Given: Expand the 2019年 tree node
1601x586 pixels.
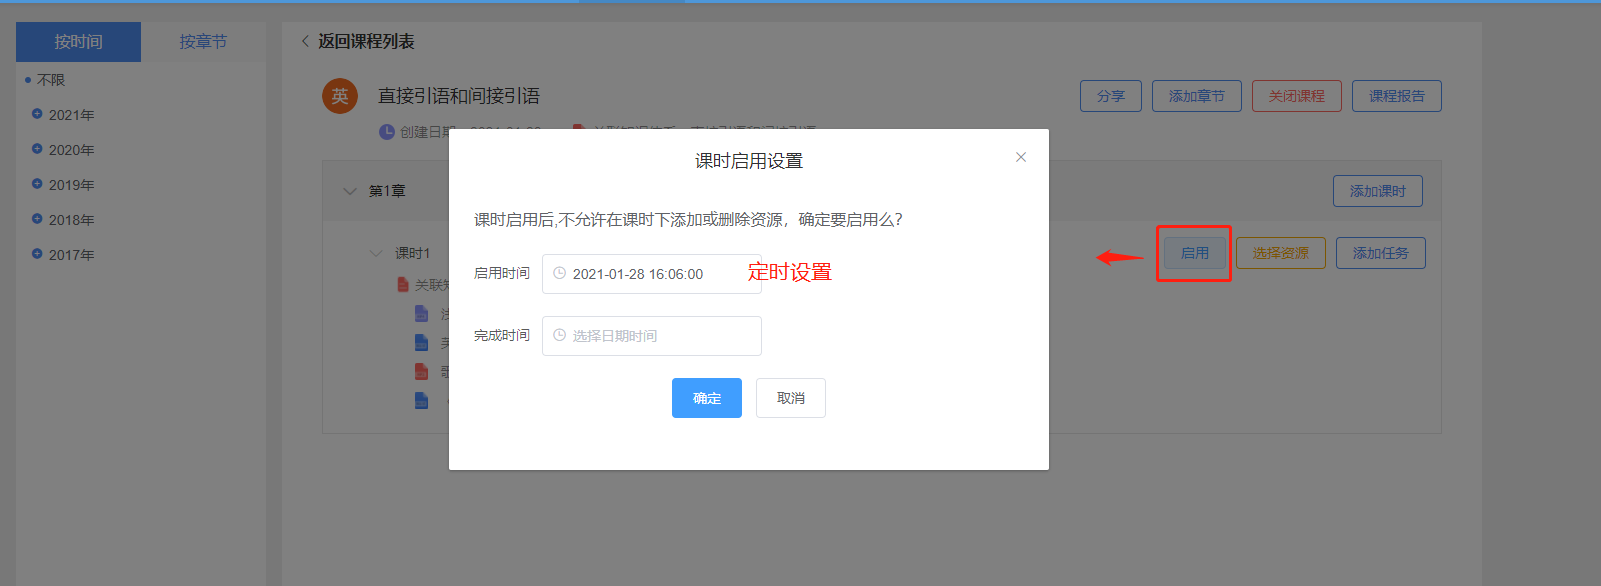Looking at the screenshot, I should [x=37, y=184].
